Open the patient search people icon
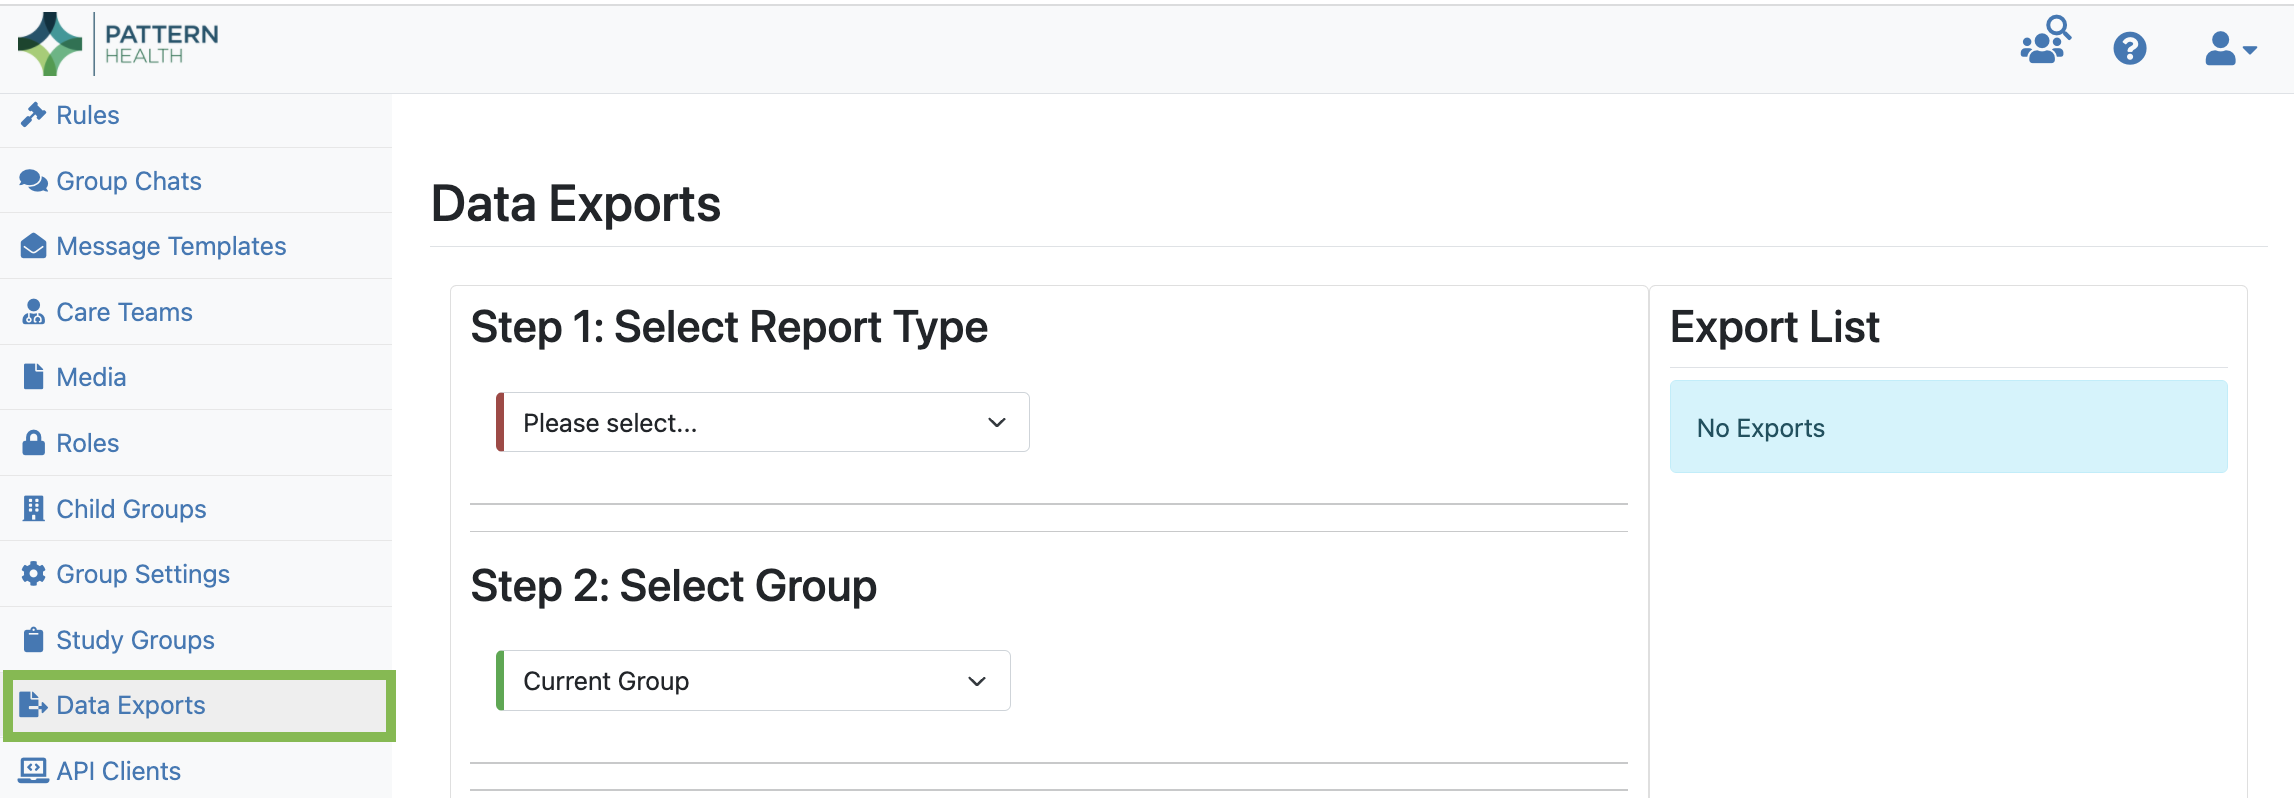2294x798 pixels. (x=2045, y=41)
